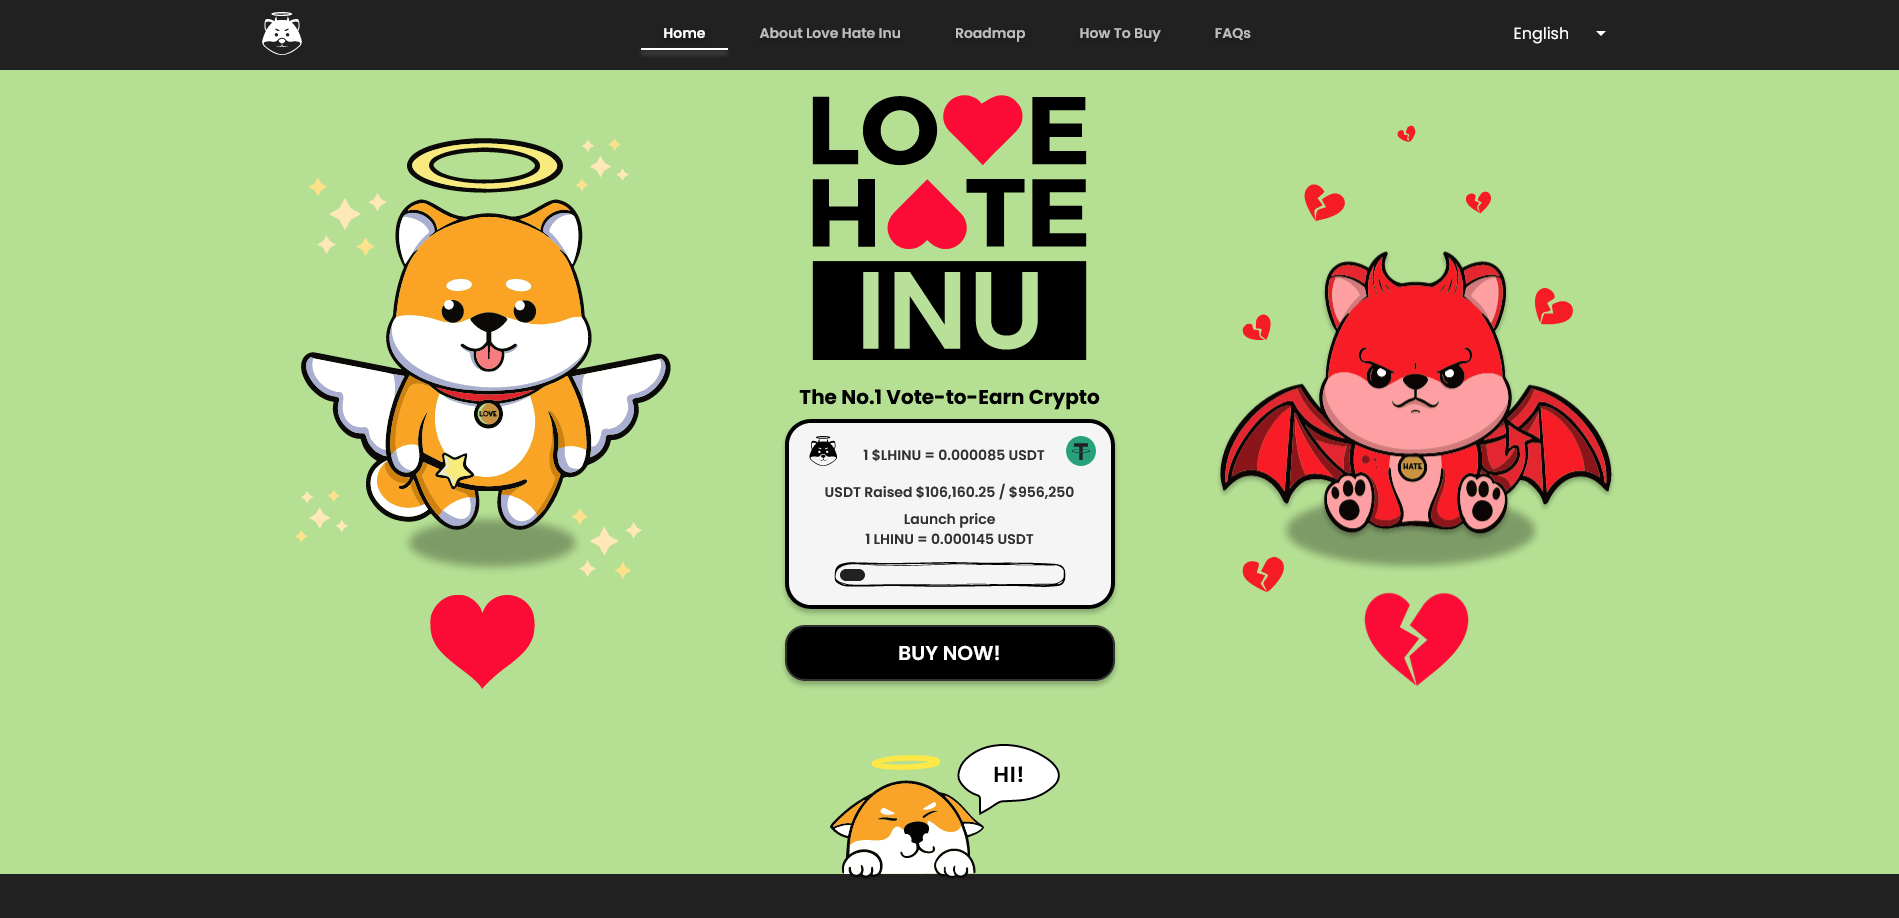Click the big red heart under angel dog
This screenshot has height=918, width=1899.
pyautogui.click(x=482, y=640)
